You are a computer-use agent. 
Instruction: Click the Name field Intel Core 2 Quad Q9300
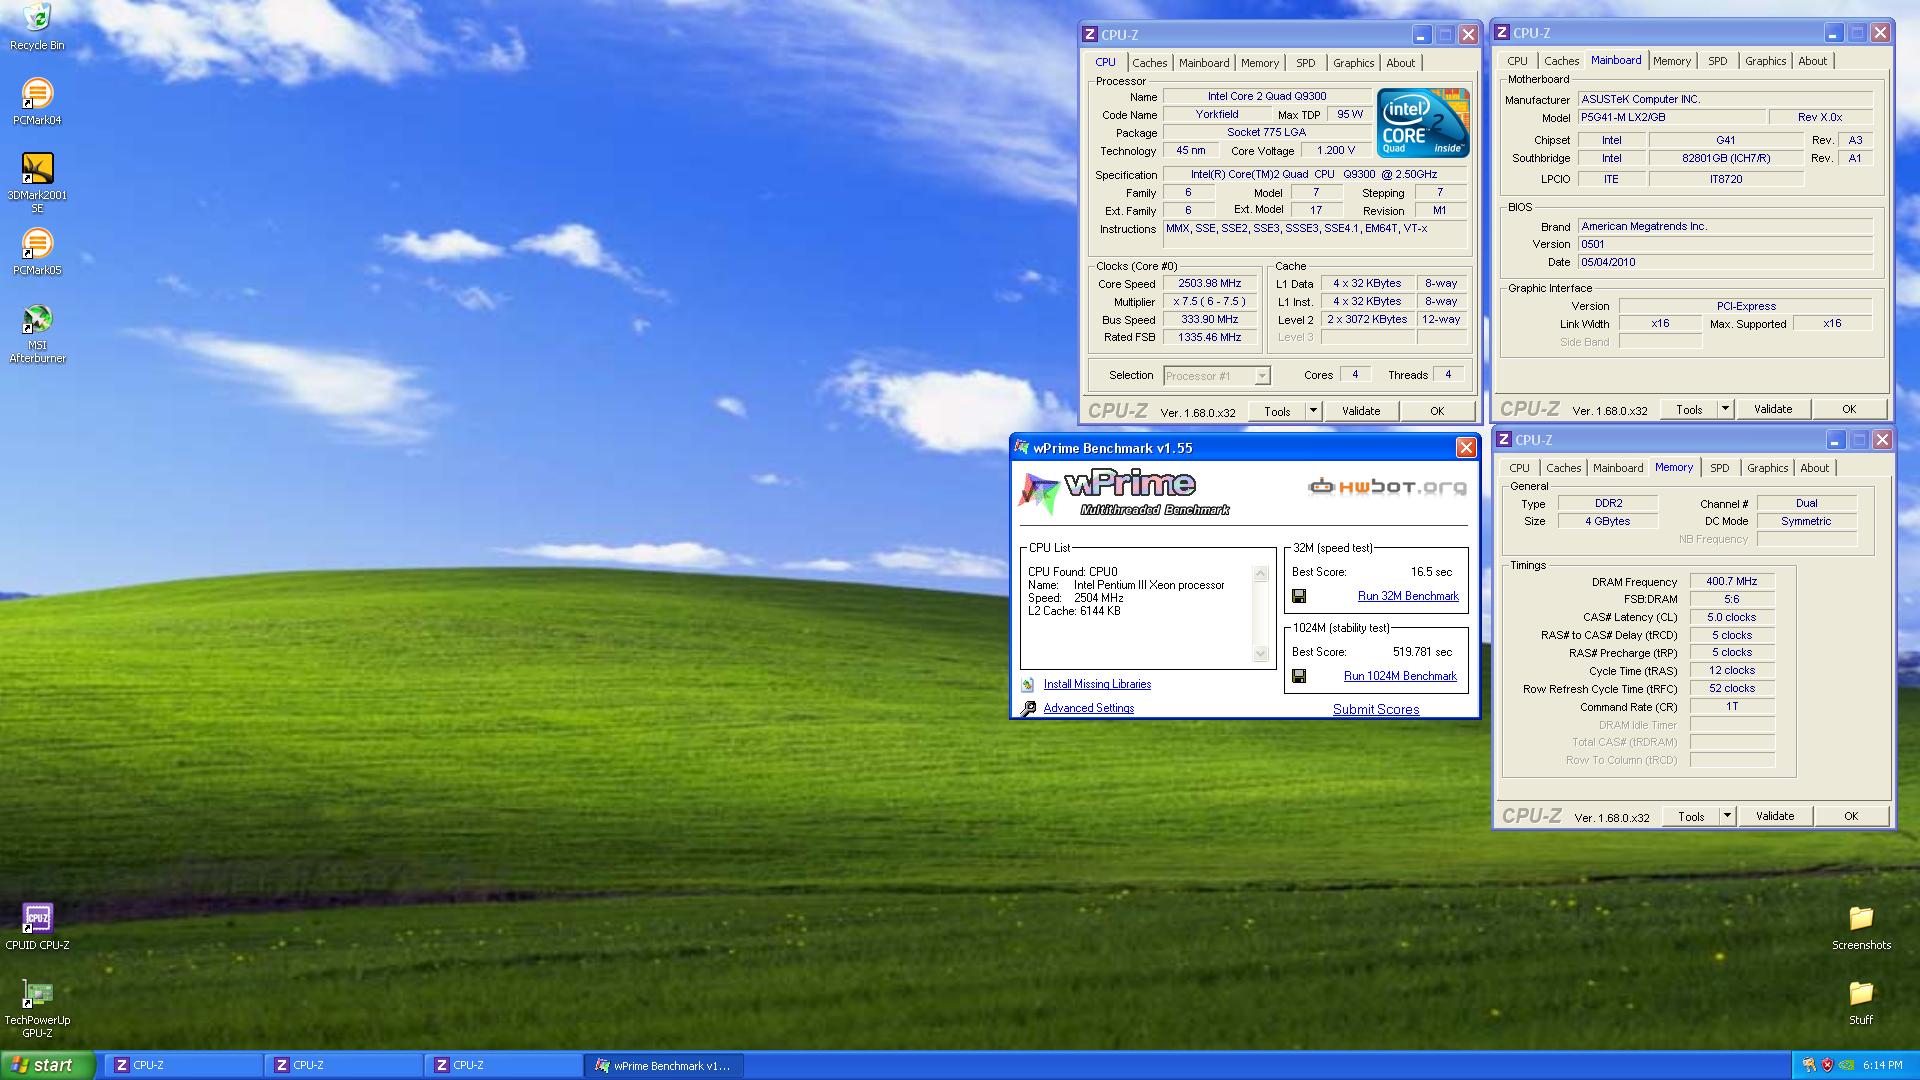pos(1266,97)
